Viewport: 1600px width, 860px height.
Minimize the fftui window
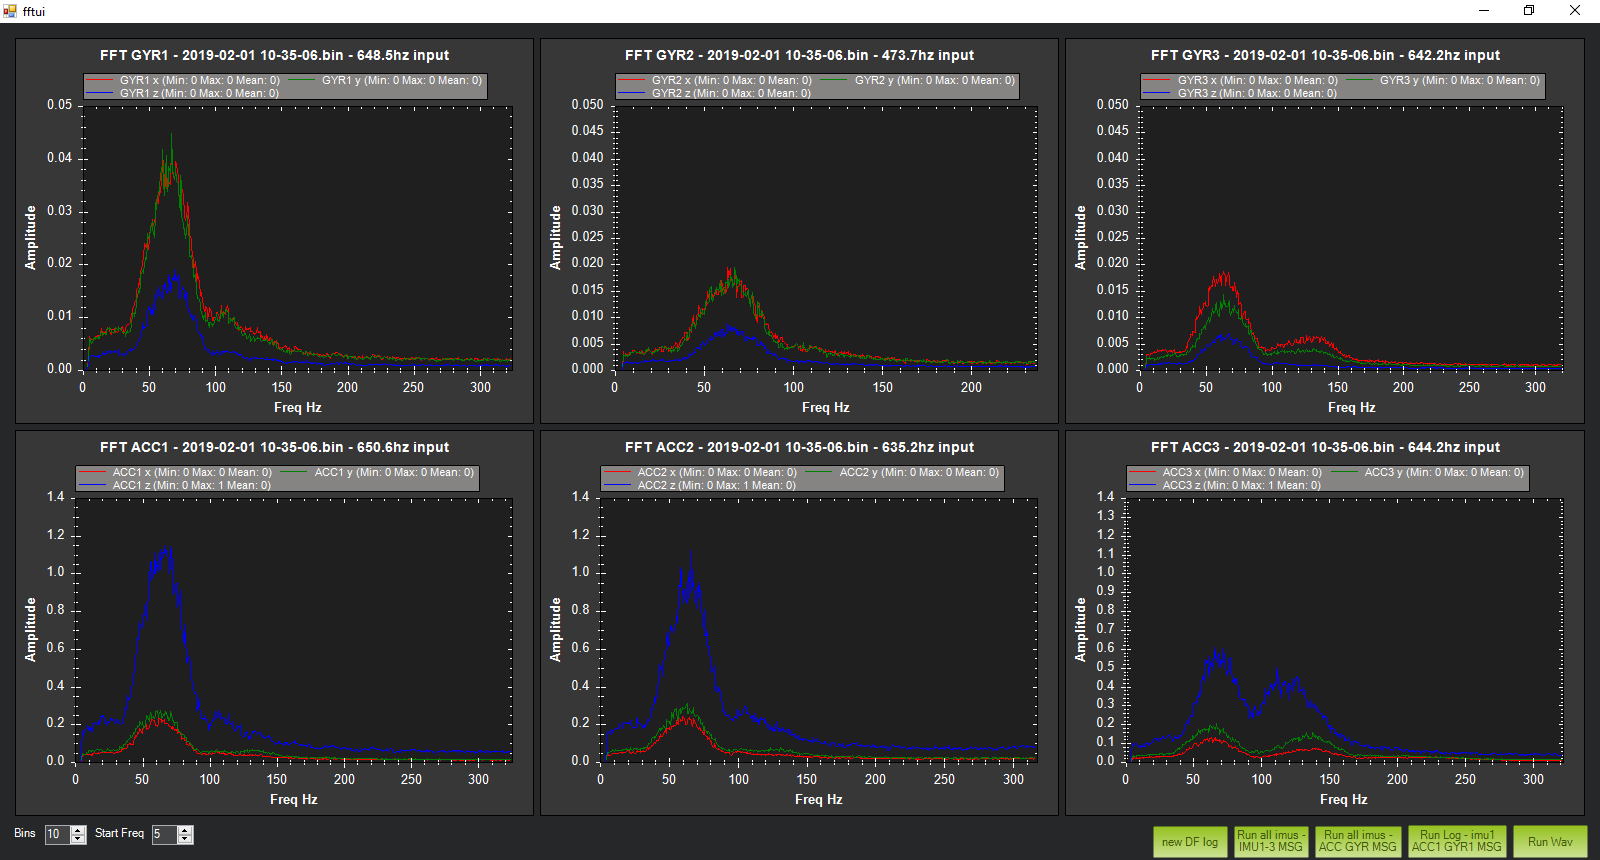point(1484,11)
